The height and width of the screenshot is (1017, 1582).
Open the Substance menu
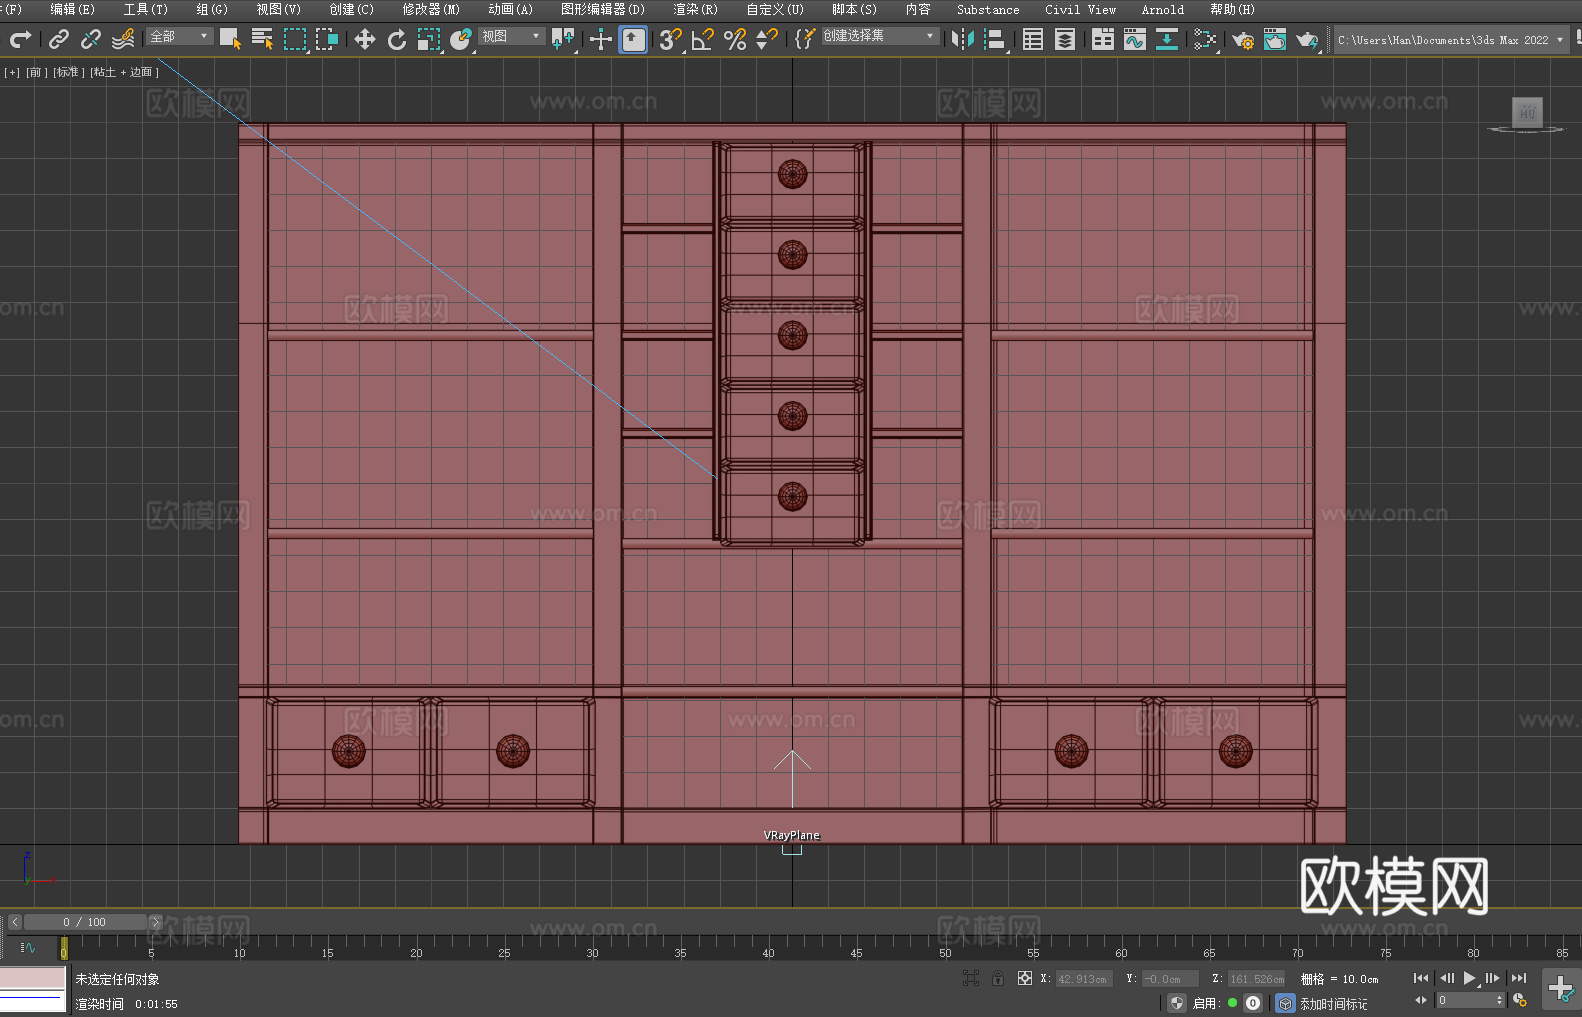[x=988, y=9]
